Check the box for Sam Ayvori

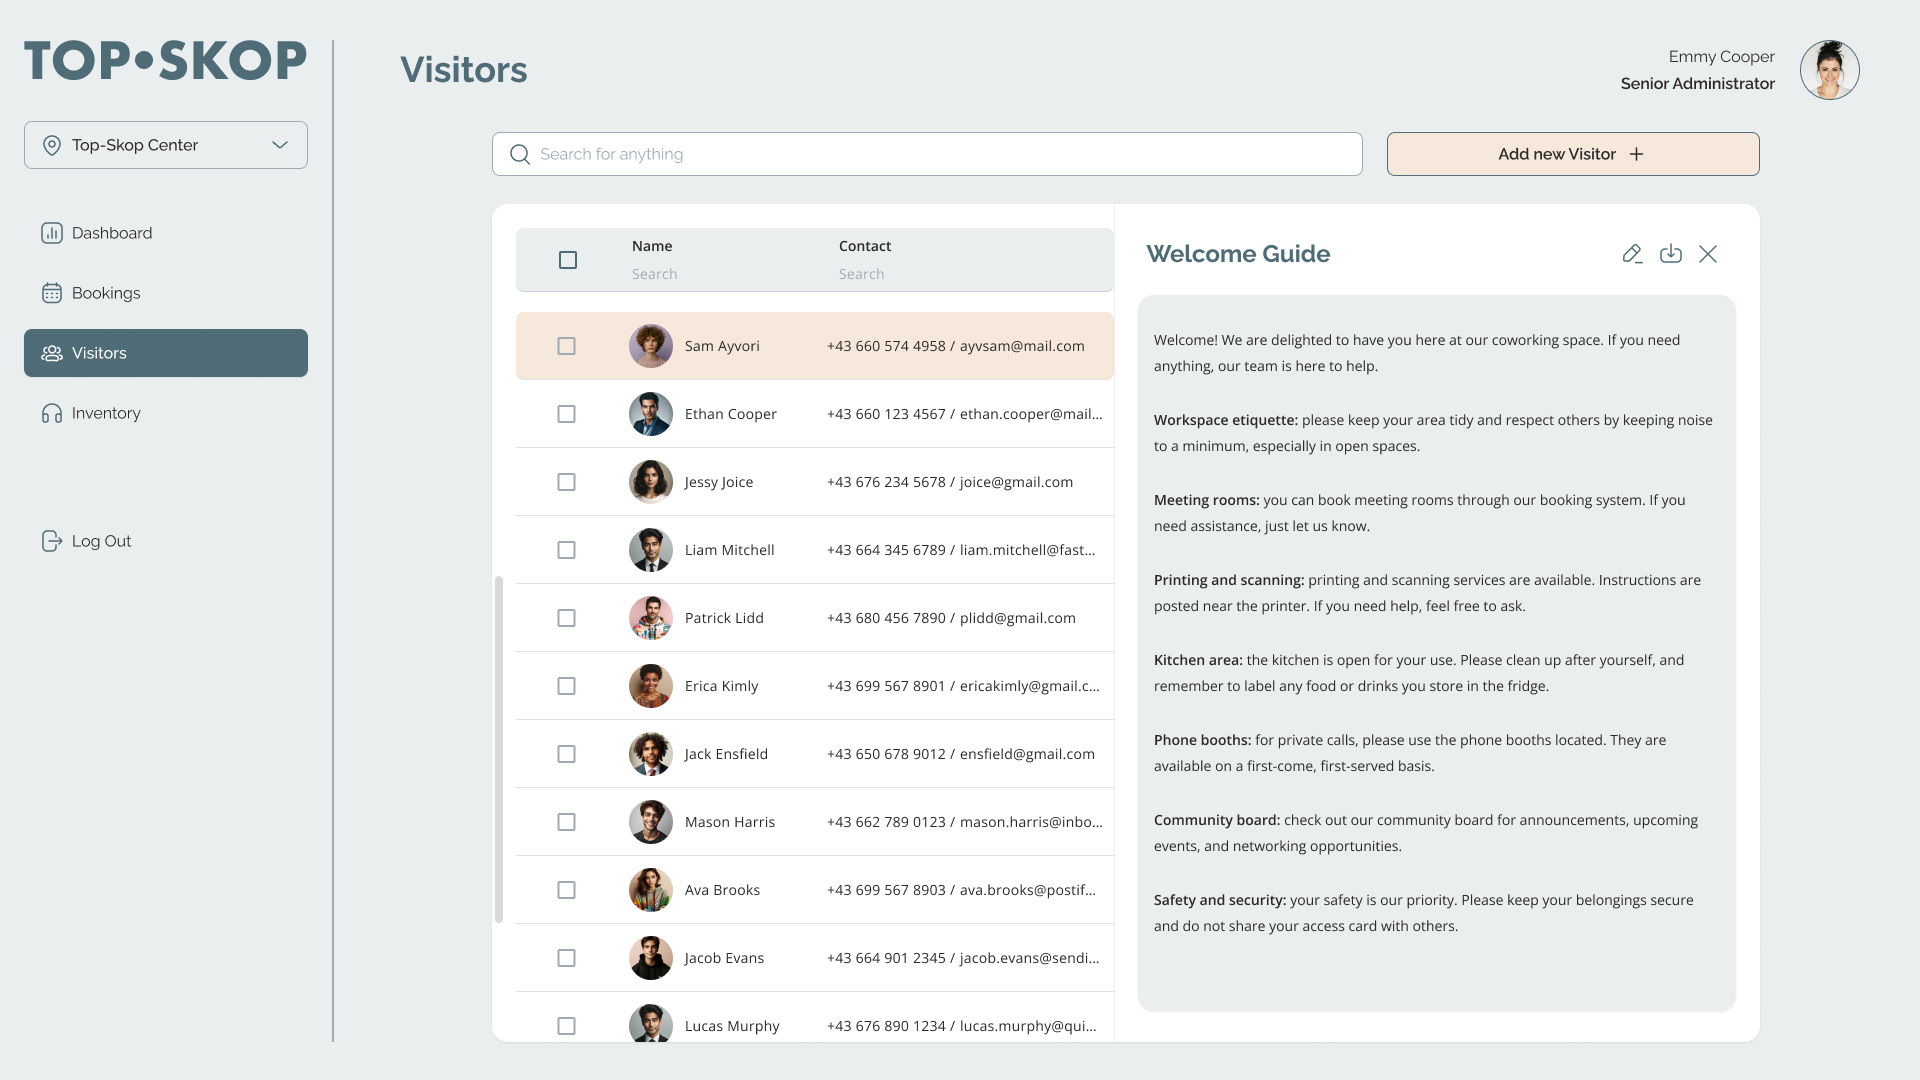coord(566,346)
